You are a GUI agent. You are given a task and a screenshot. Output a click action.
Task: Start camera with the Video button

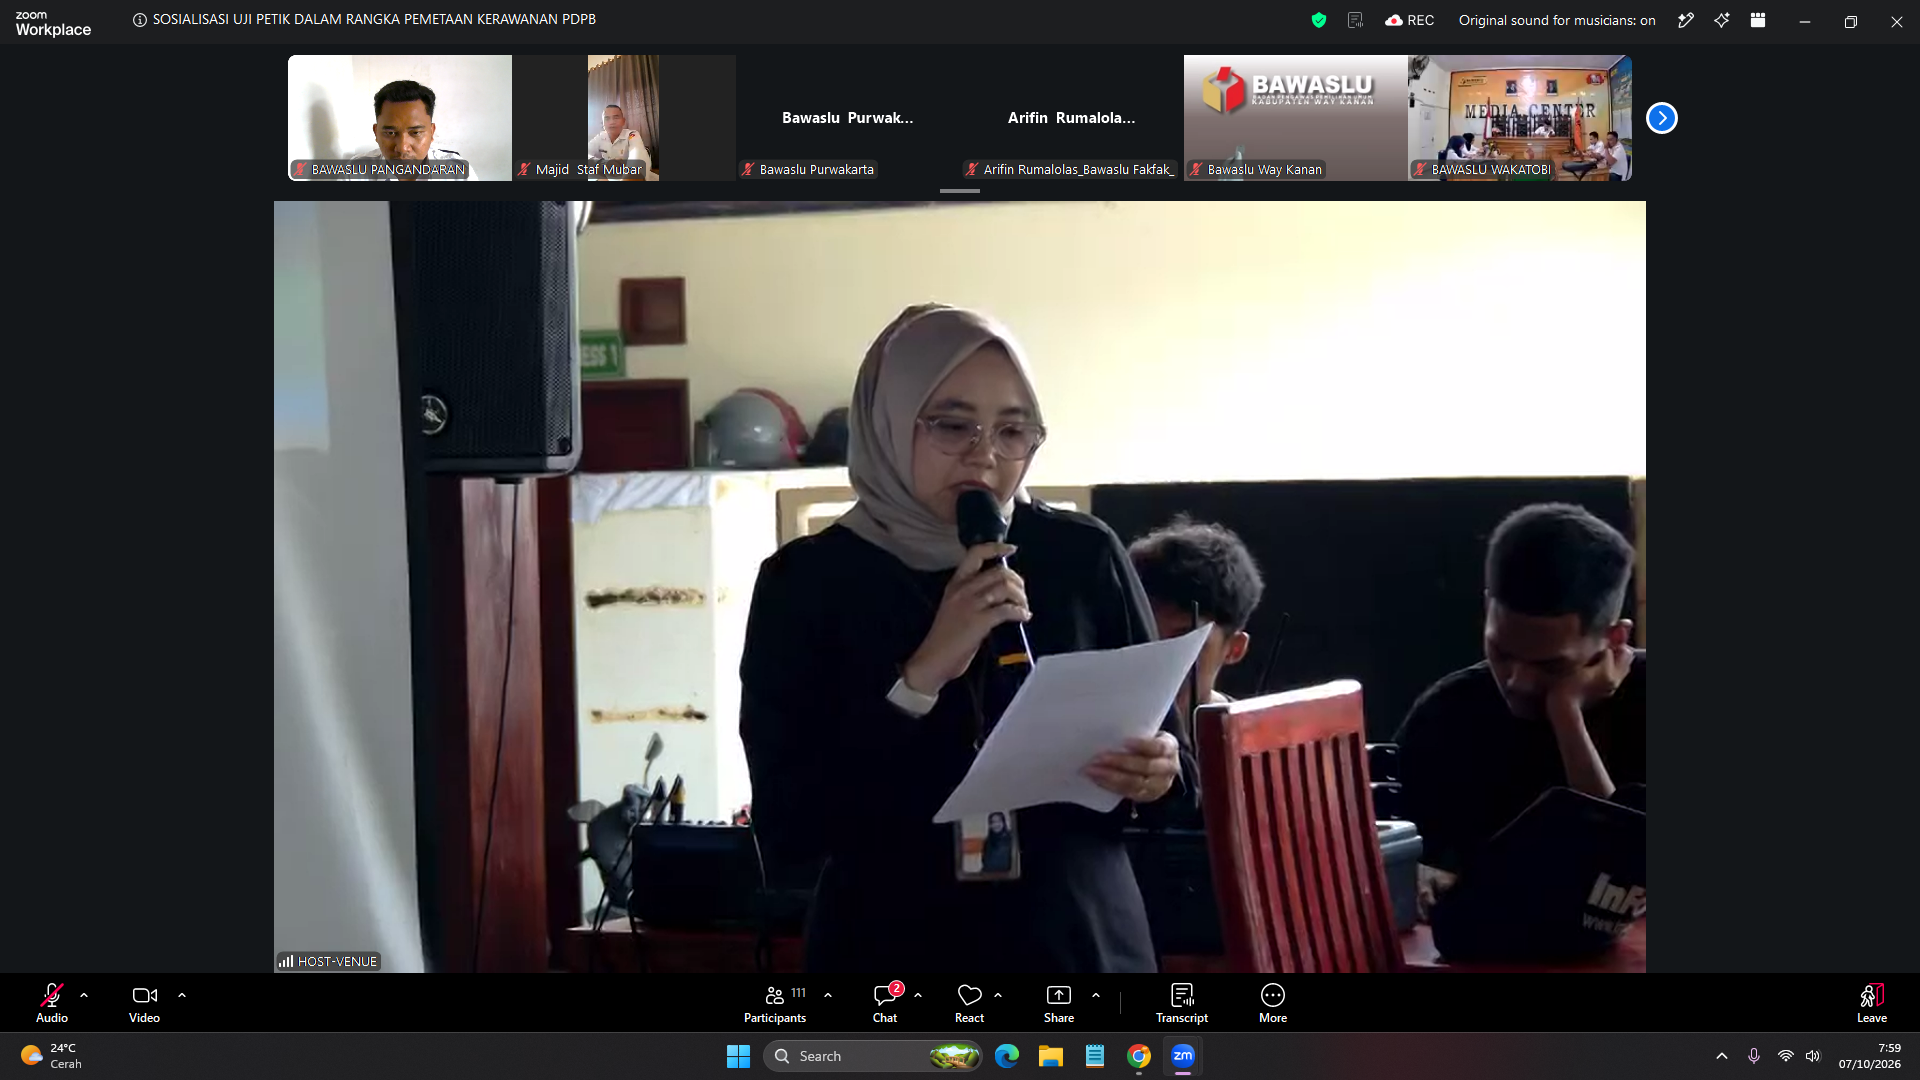point(144,1003)
